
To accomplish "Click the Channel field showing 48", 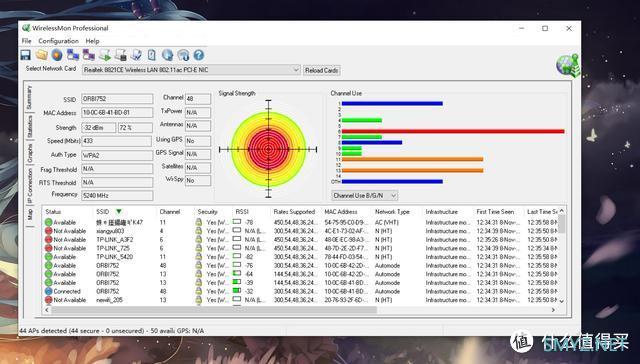I will click(x=198, y=98).
